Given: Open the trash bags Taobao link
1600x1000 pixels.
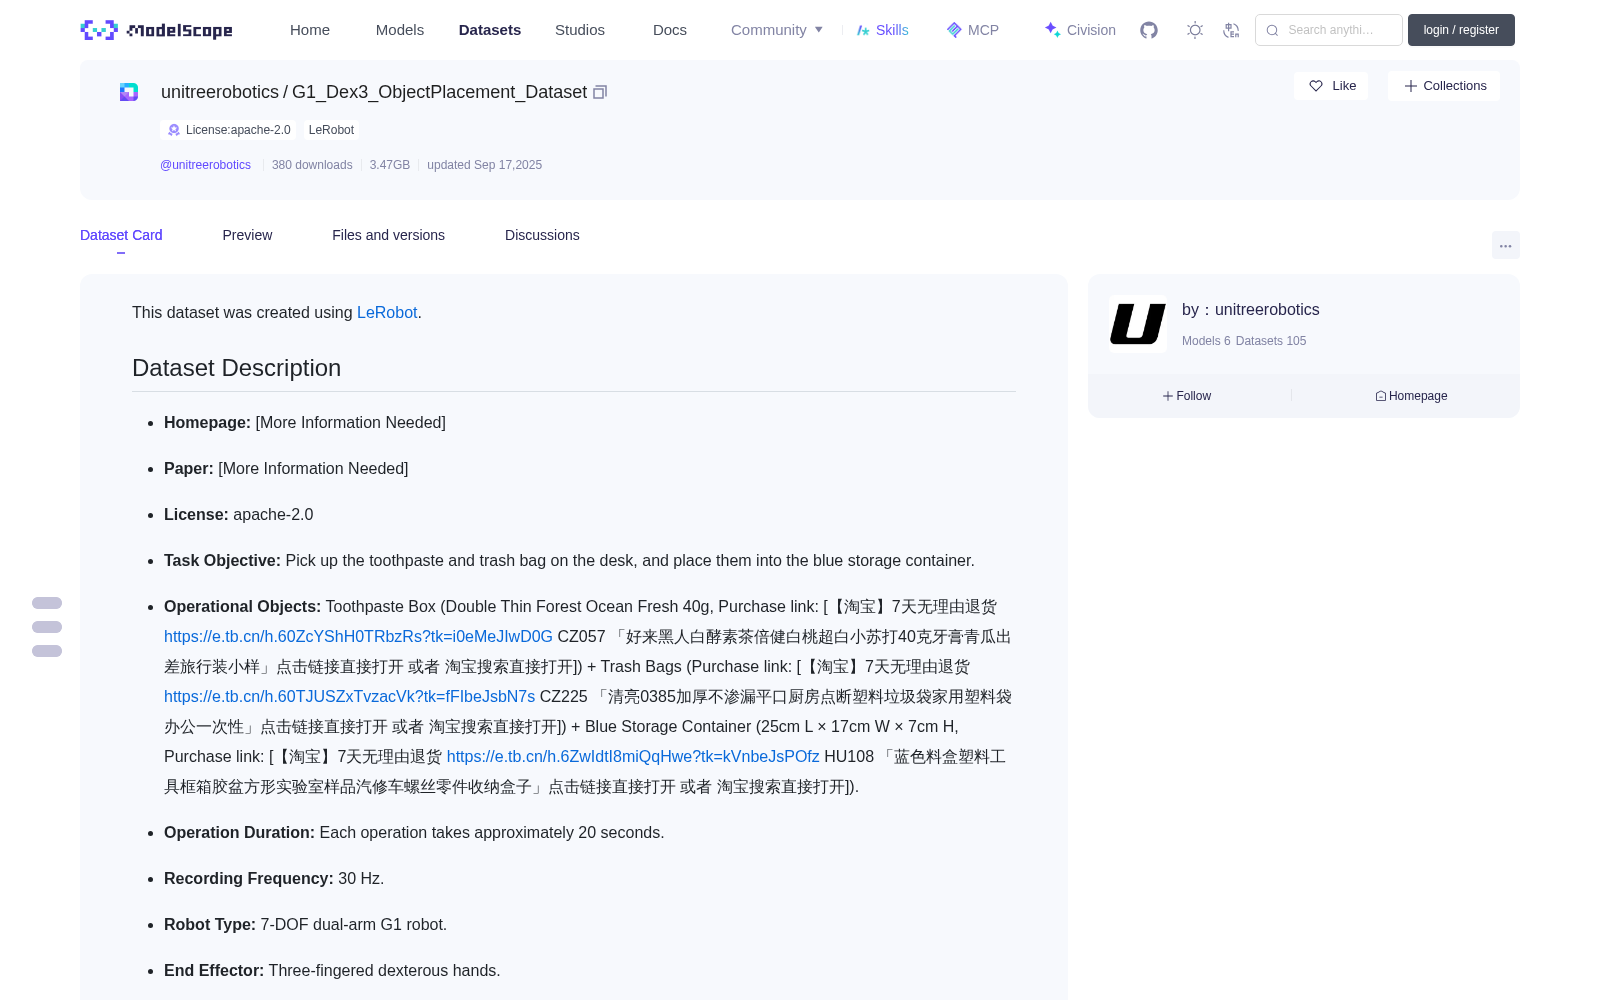Looking at the screenshot, I should [x=349, y=697].
